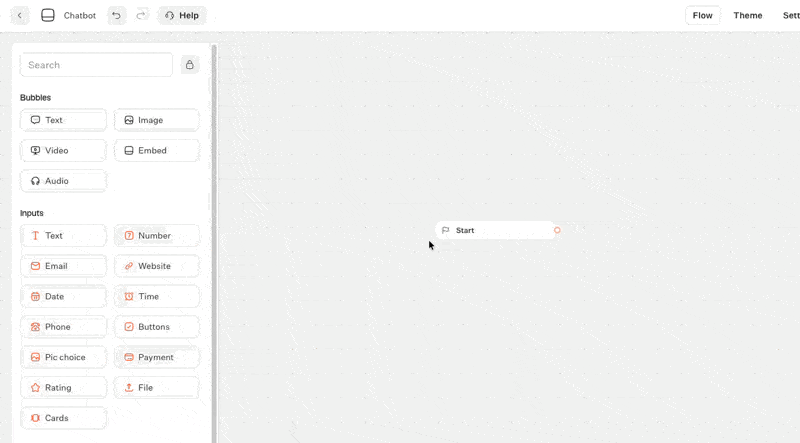Select the Embed bubble block
800x443 pixels.
[x=157, y=151]
